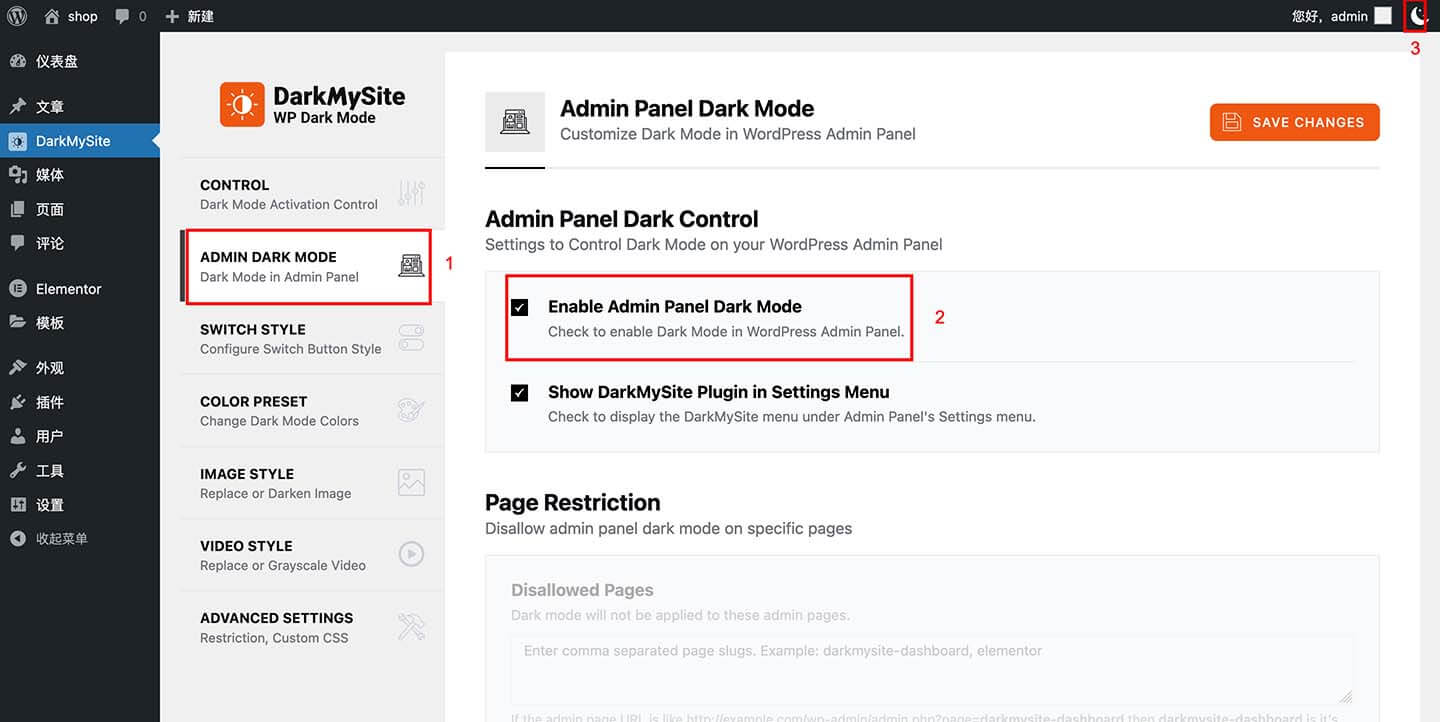
Task: Open the COLOR PRESET tab
Action: click(312, 410)
